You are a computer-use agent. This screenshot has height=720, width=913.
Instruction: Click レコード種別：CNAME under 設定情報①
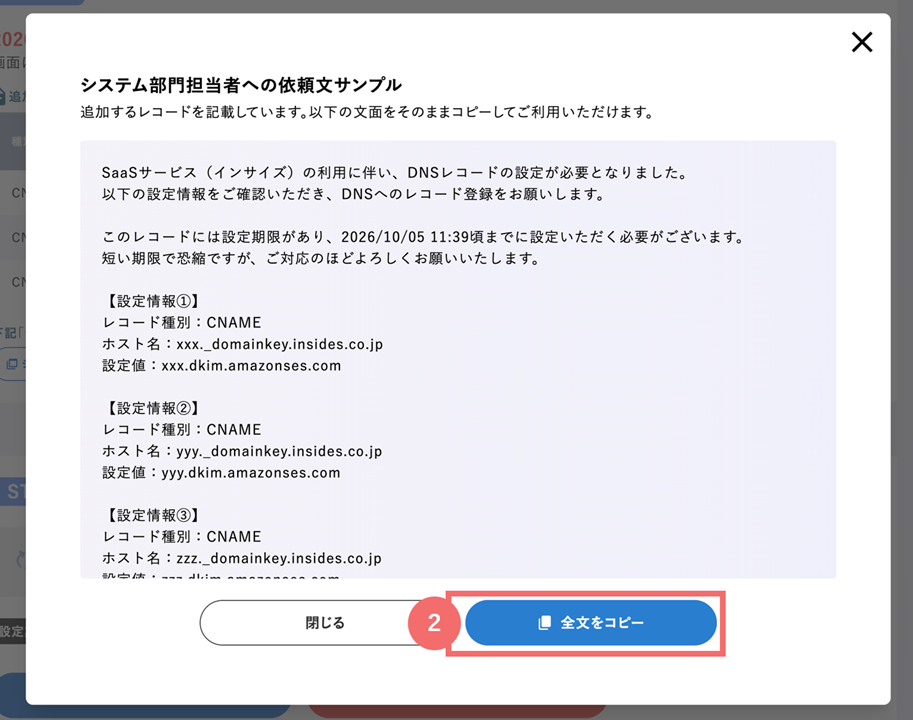point(182,322)
